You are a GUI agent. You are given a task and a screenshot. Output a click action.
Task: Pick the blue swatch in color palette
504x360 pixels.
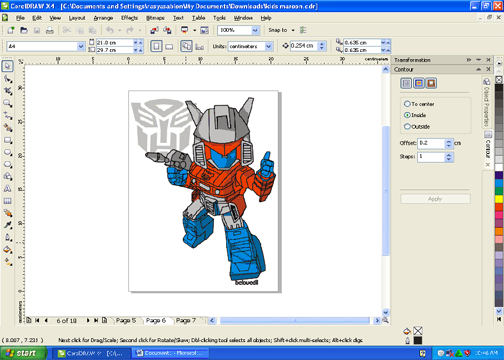499,183
